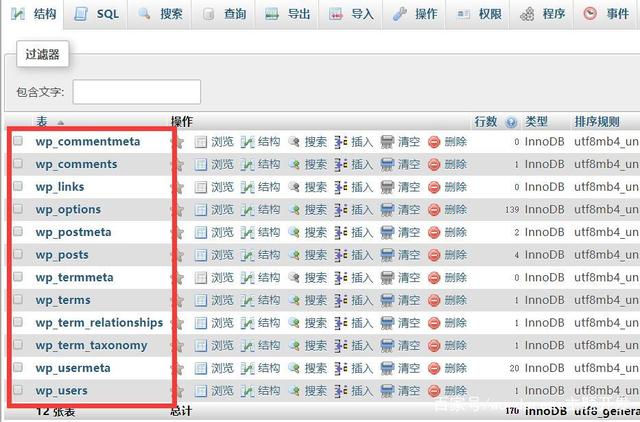The width and height of the screenshot is (640, 422).
Task: Open the wp_usermeta table link
Action: 73,368
